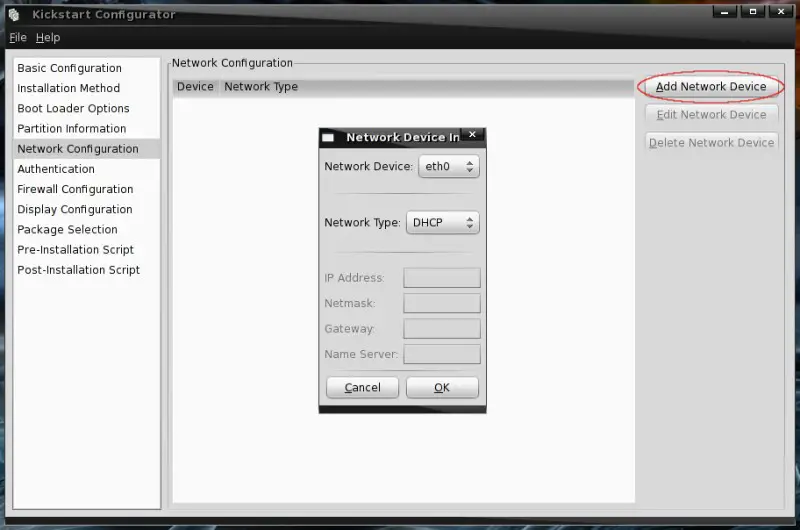The height and width of the screenshot is (530, 800).
Task: Open the Network Device eth0 dropdown
Action: point(449,166)
